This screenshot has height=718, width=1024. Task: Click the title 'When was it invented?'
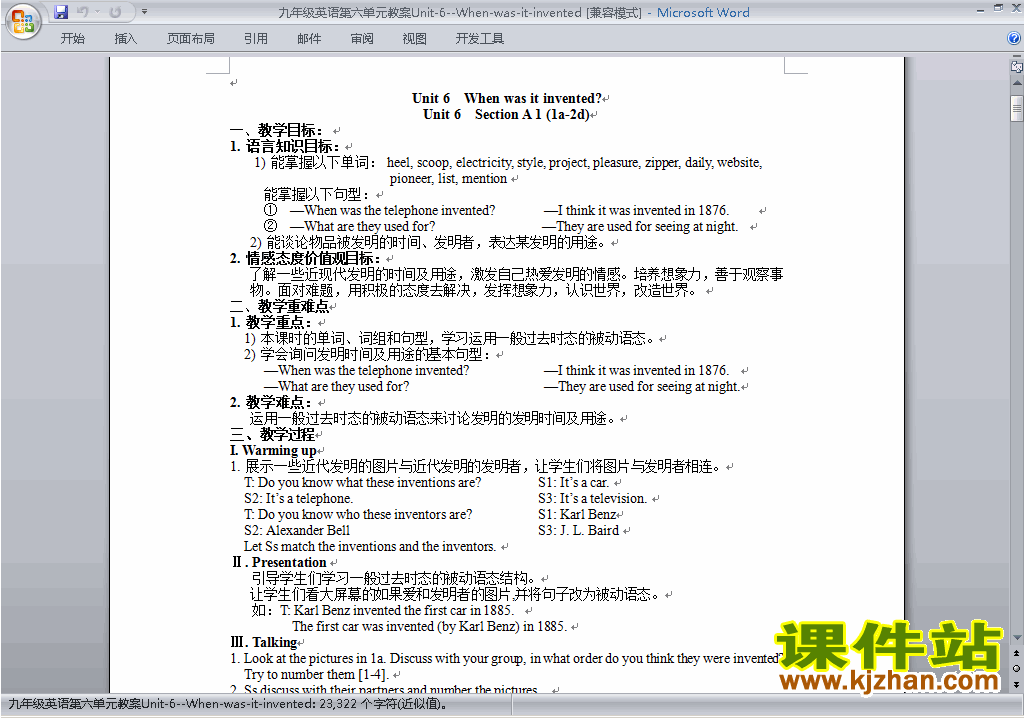tap(532, 98)
